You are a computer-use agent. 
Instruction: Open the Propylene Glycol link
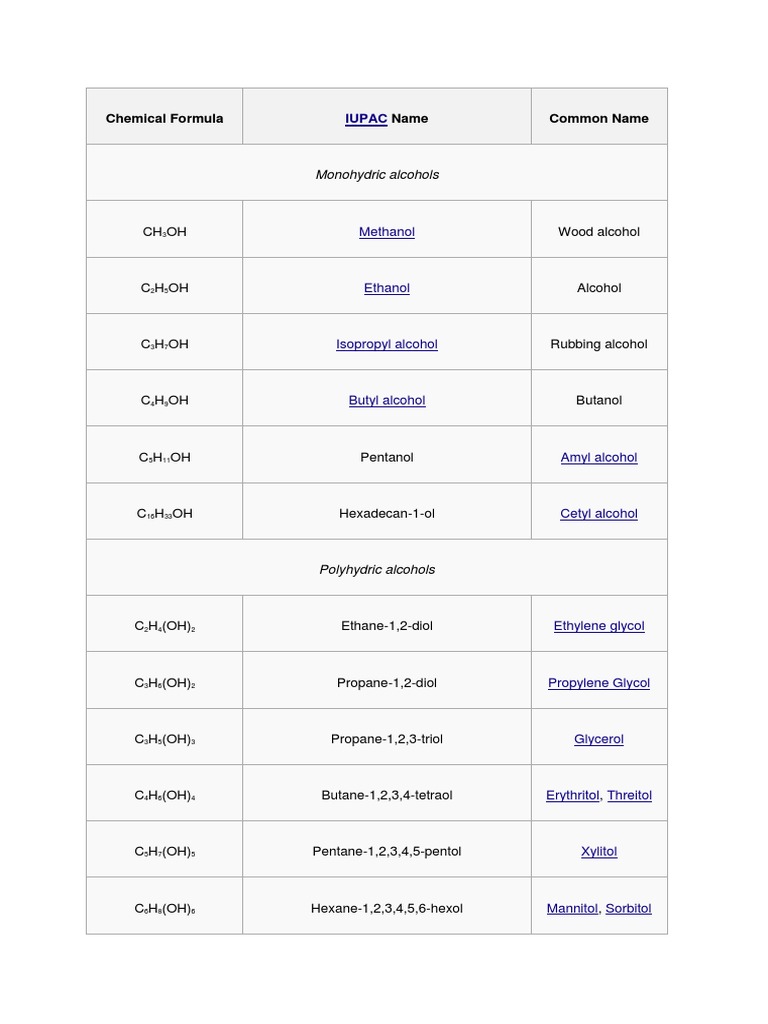(x=599, y=683)
